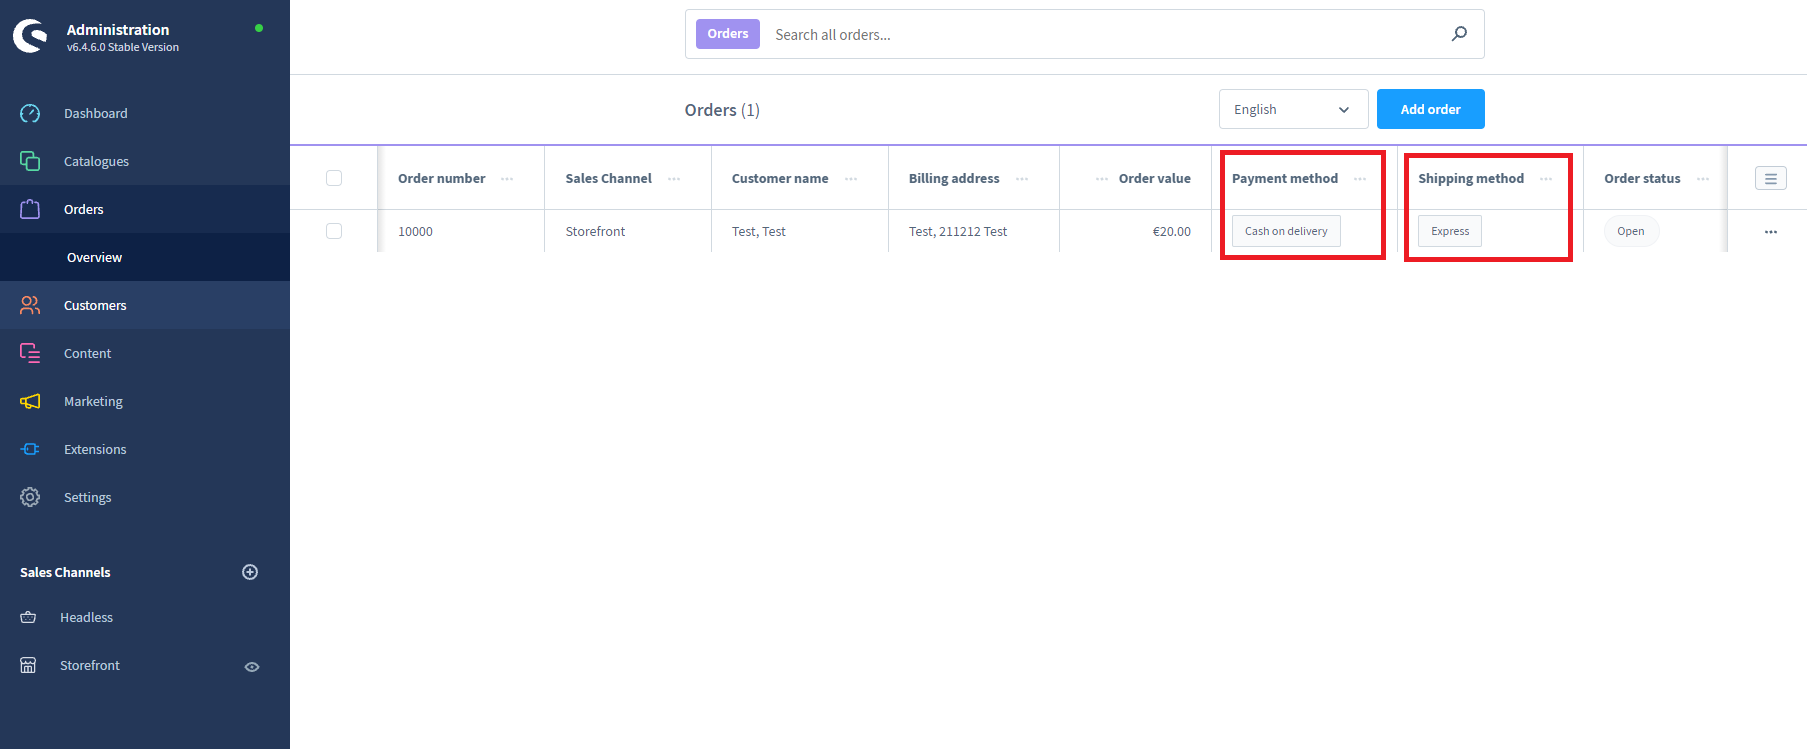Viewport: 1807px width, 749px height.
Task: Toggle the select-all orders checkbox
Action: pos(334,178)
